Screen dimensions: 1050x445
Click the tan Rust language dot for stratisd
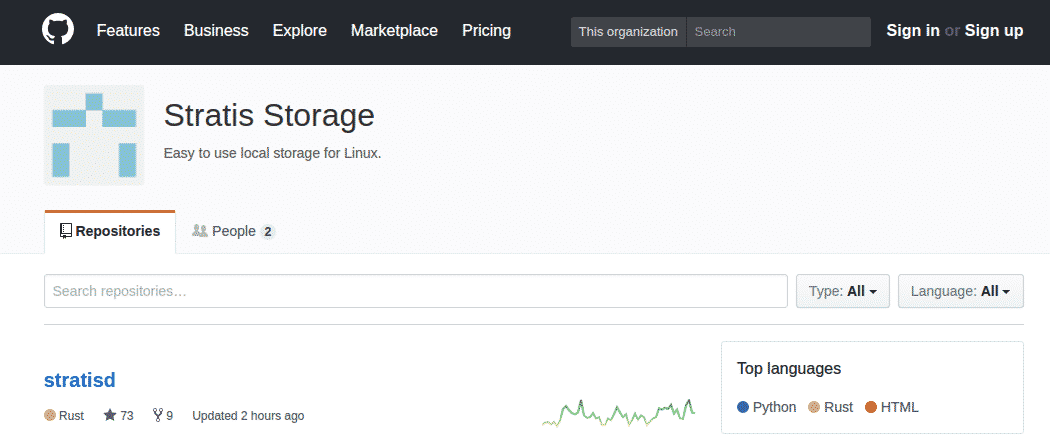pos(50,416)
